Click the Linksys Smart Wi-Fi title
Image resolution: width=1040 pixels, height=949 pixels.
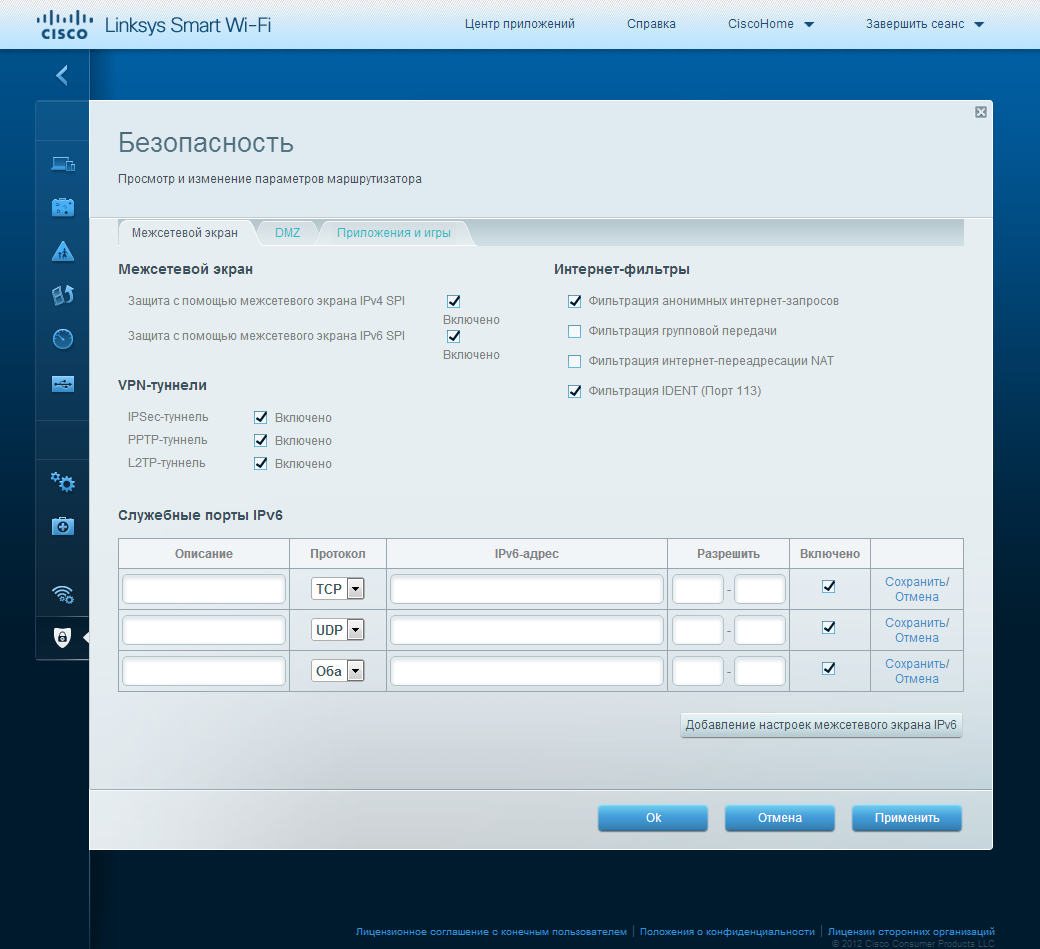[188, 25]
